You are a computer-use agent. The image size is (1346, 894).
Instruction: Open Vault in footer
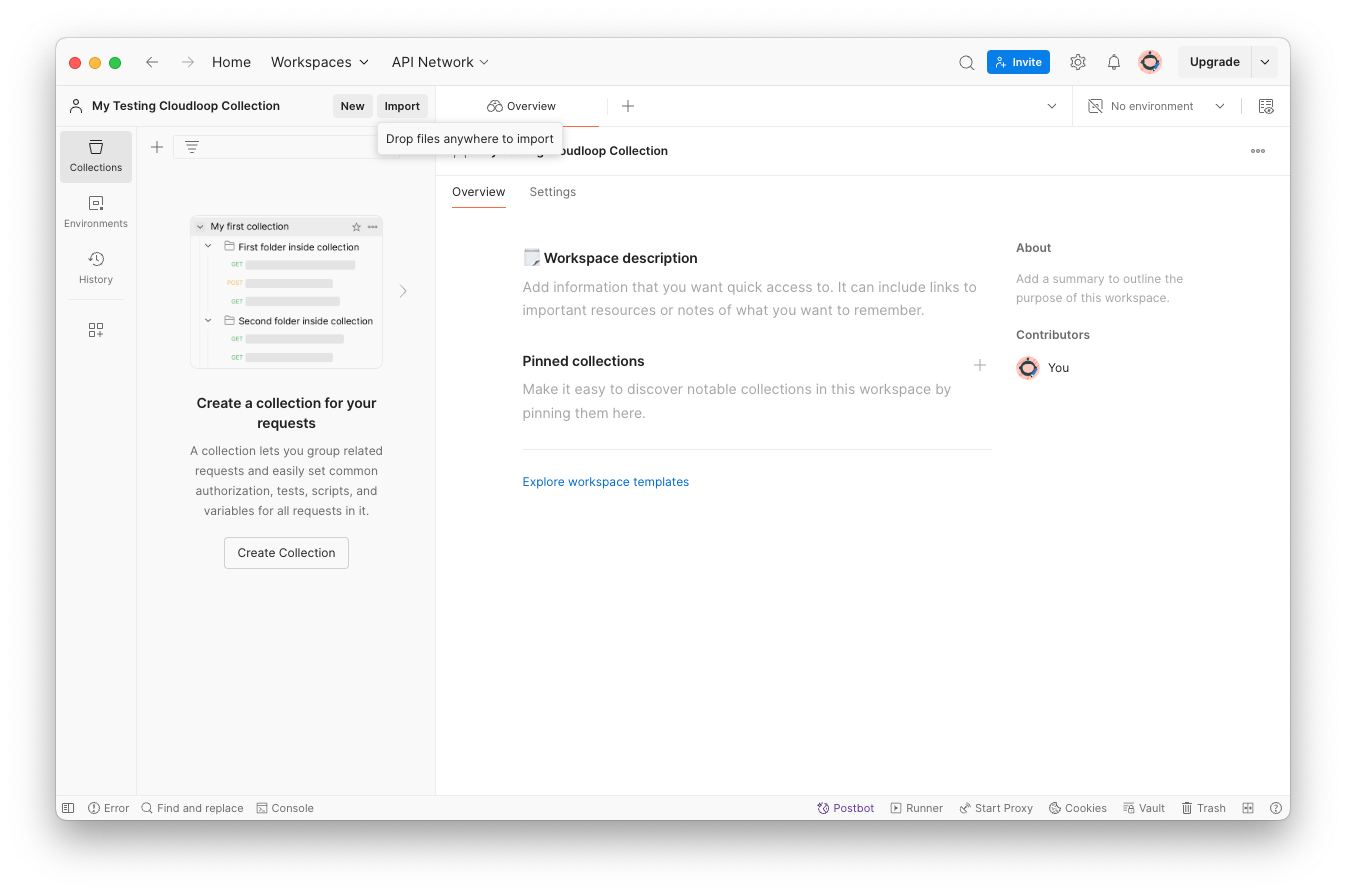click(x=1144, y=808)
